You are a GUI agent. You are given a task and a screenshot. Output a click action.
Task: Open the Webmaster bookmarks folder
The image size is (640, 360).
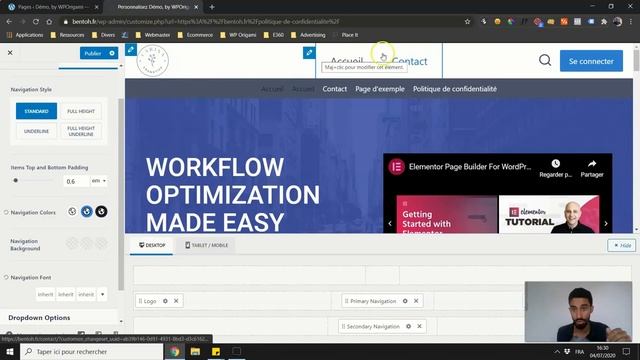153,35
